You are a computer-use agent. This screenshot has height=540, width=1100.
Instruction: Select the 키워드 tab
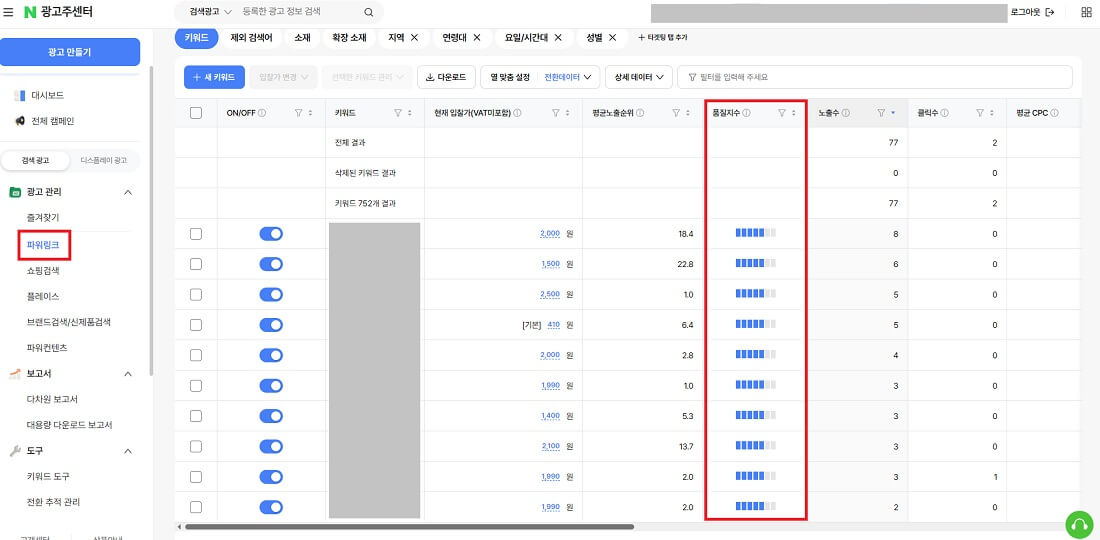pos(196,37)
